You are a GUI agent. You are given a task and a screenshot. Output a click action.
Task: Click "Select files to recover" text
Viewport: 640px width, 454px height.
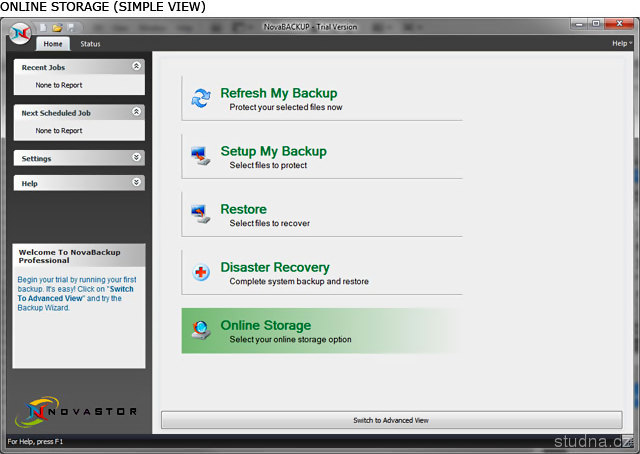[x=269, y=223]
